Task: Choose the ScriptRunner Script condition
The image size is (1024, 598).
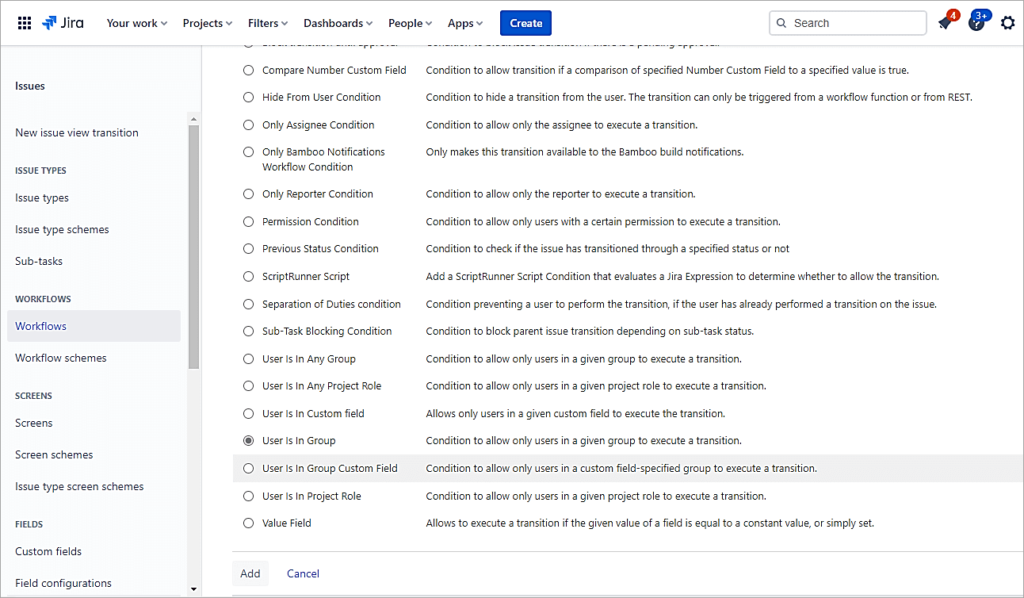Action: pos(247,276)
